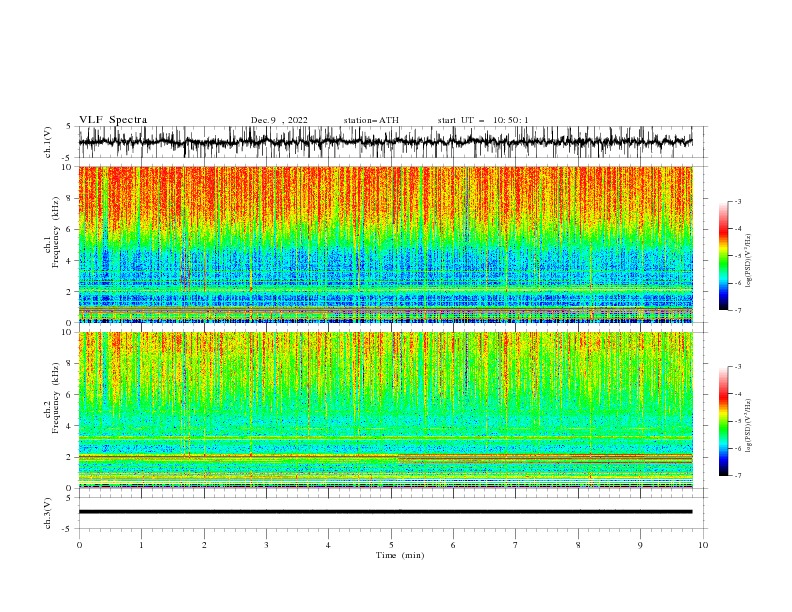Click the "4" kHz tick on ch.1 axis
Screen dimensions: 792x612
pos(70,261)
